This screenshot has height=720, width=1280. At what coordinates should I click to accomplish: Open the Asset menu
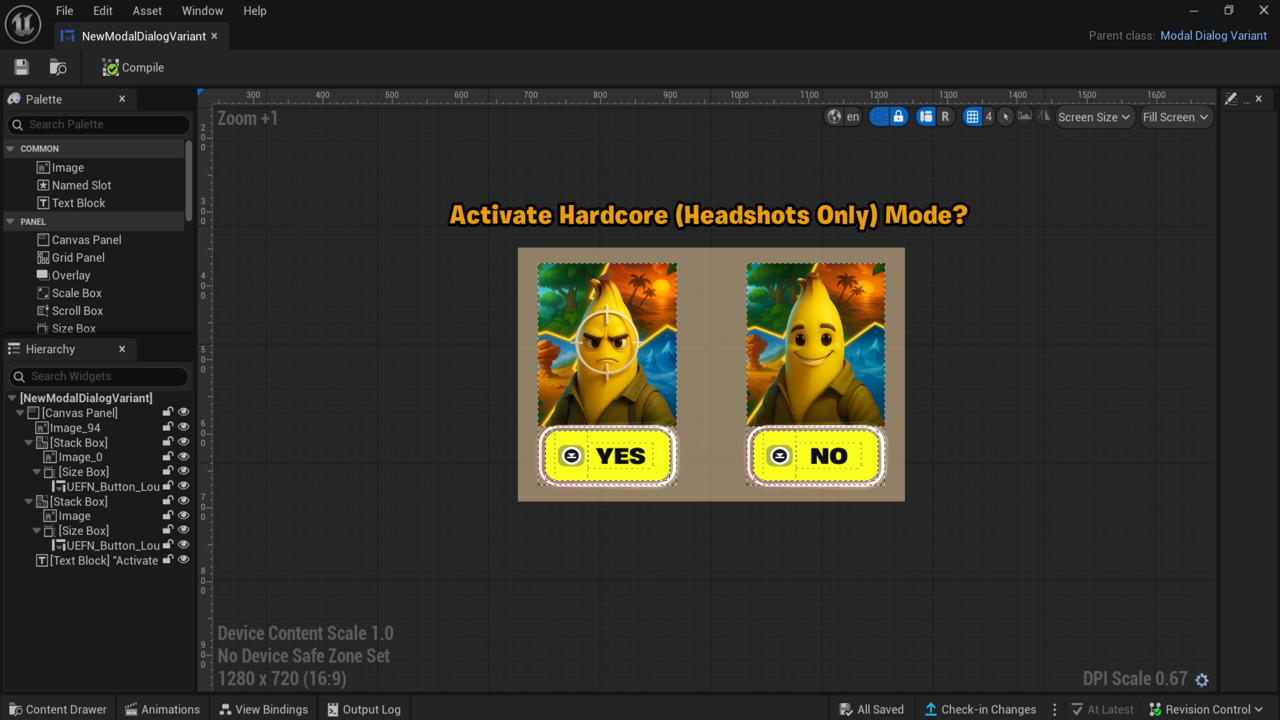click(x=147, y=11)
